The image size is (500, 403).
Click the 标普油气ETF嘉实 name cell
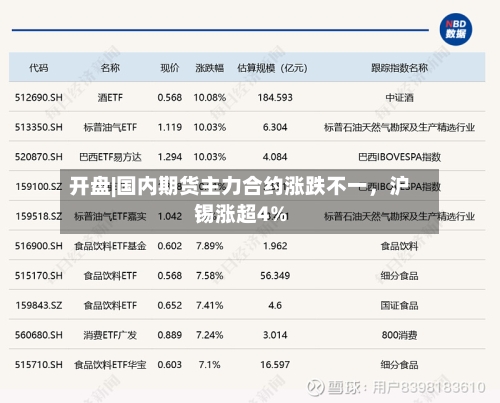click(110, 216)
